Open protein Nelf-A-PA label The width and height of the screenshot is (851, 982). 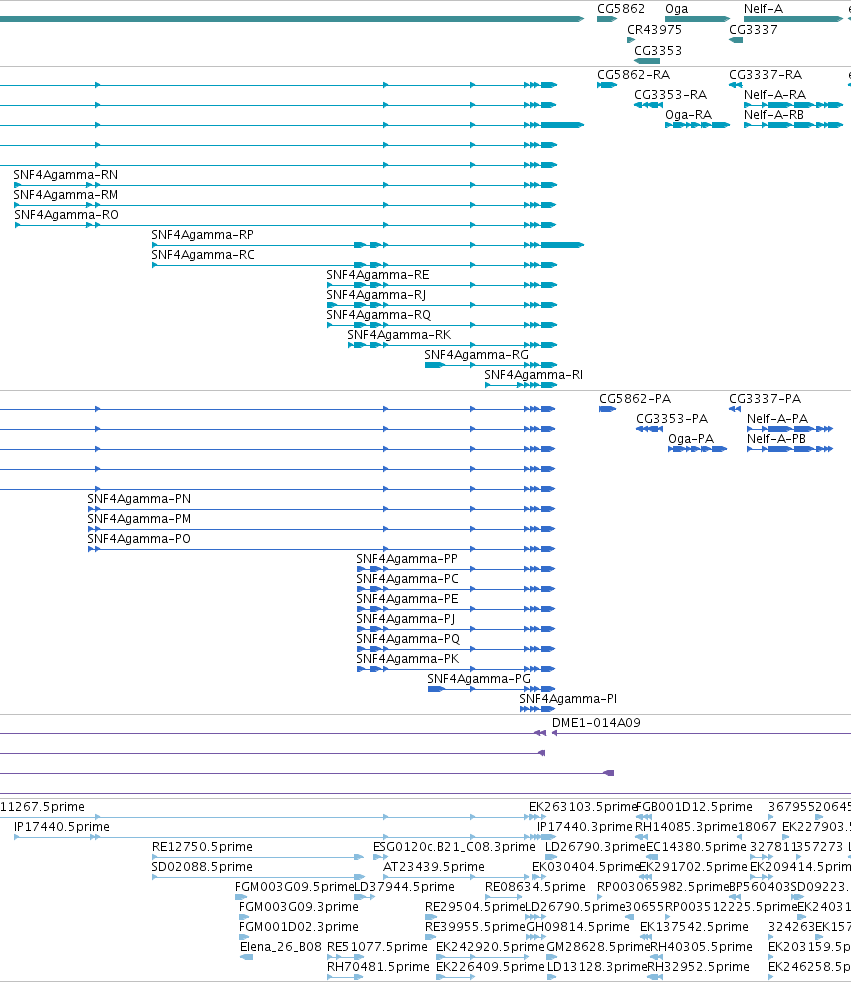click(777, 419)
